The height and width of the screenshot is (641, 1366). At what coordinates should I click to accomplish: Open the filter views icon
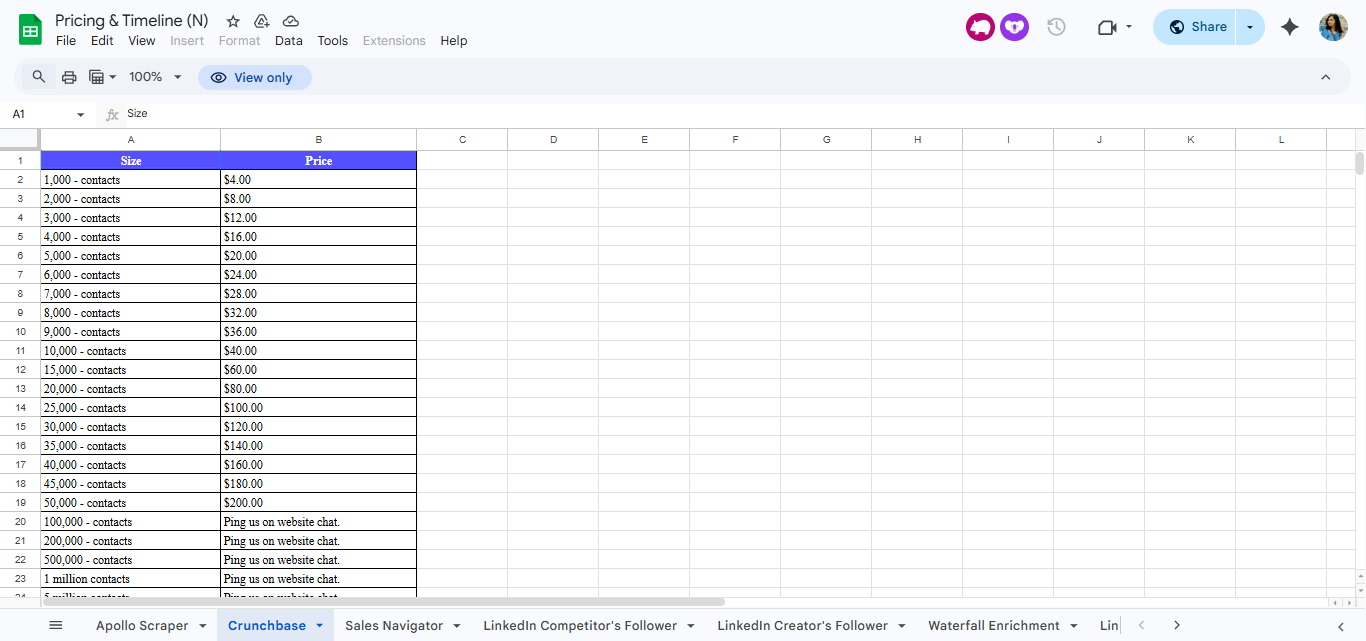(103, 77)
